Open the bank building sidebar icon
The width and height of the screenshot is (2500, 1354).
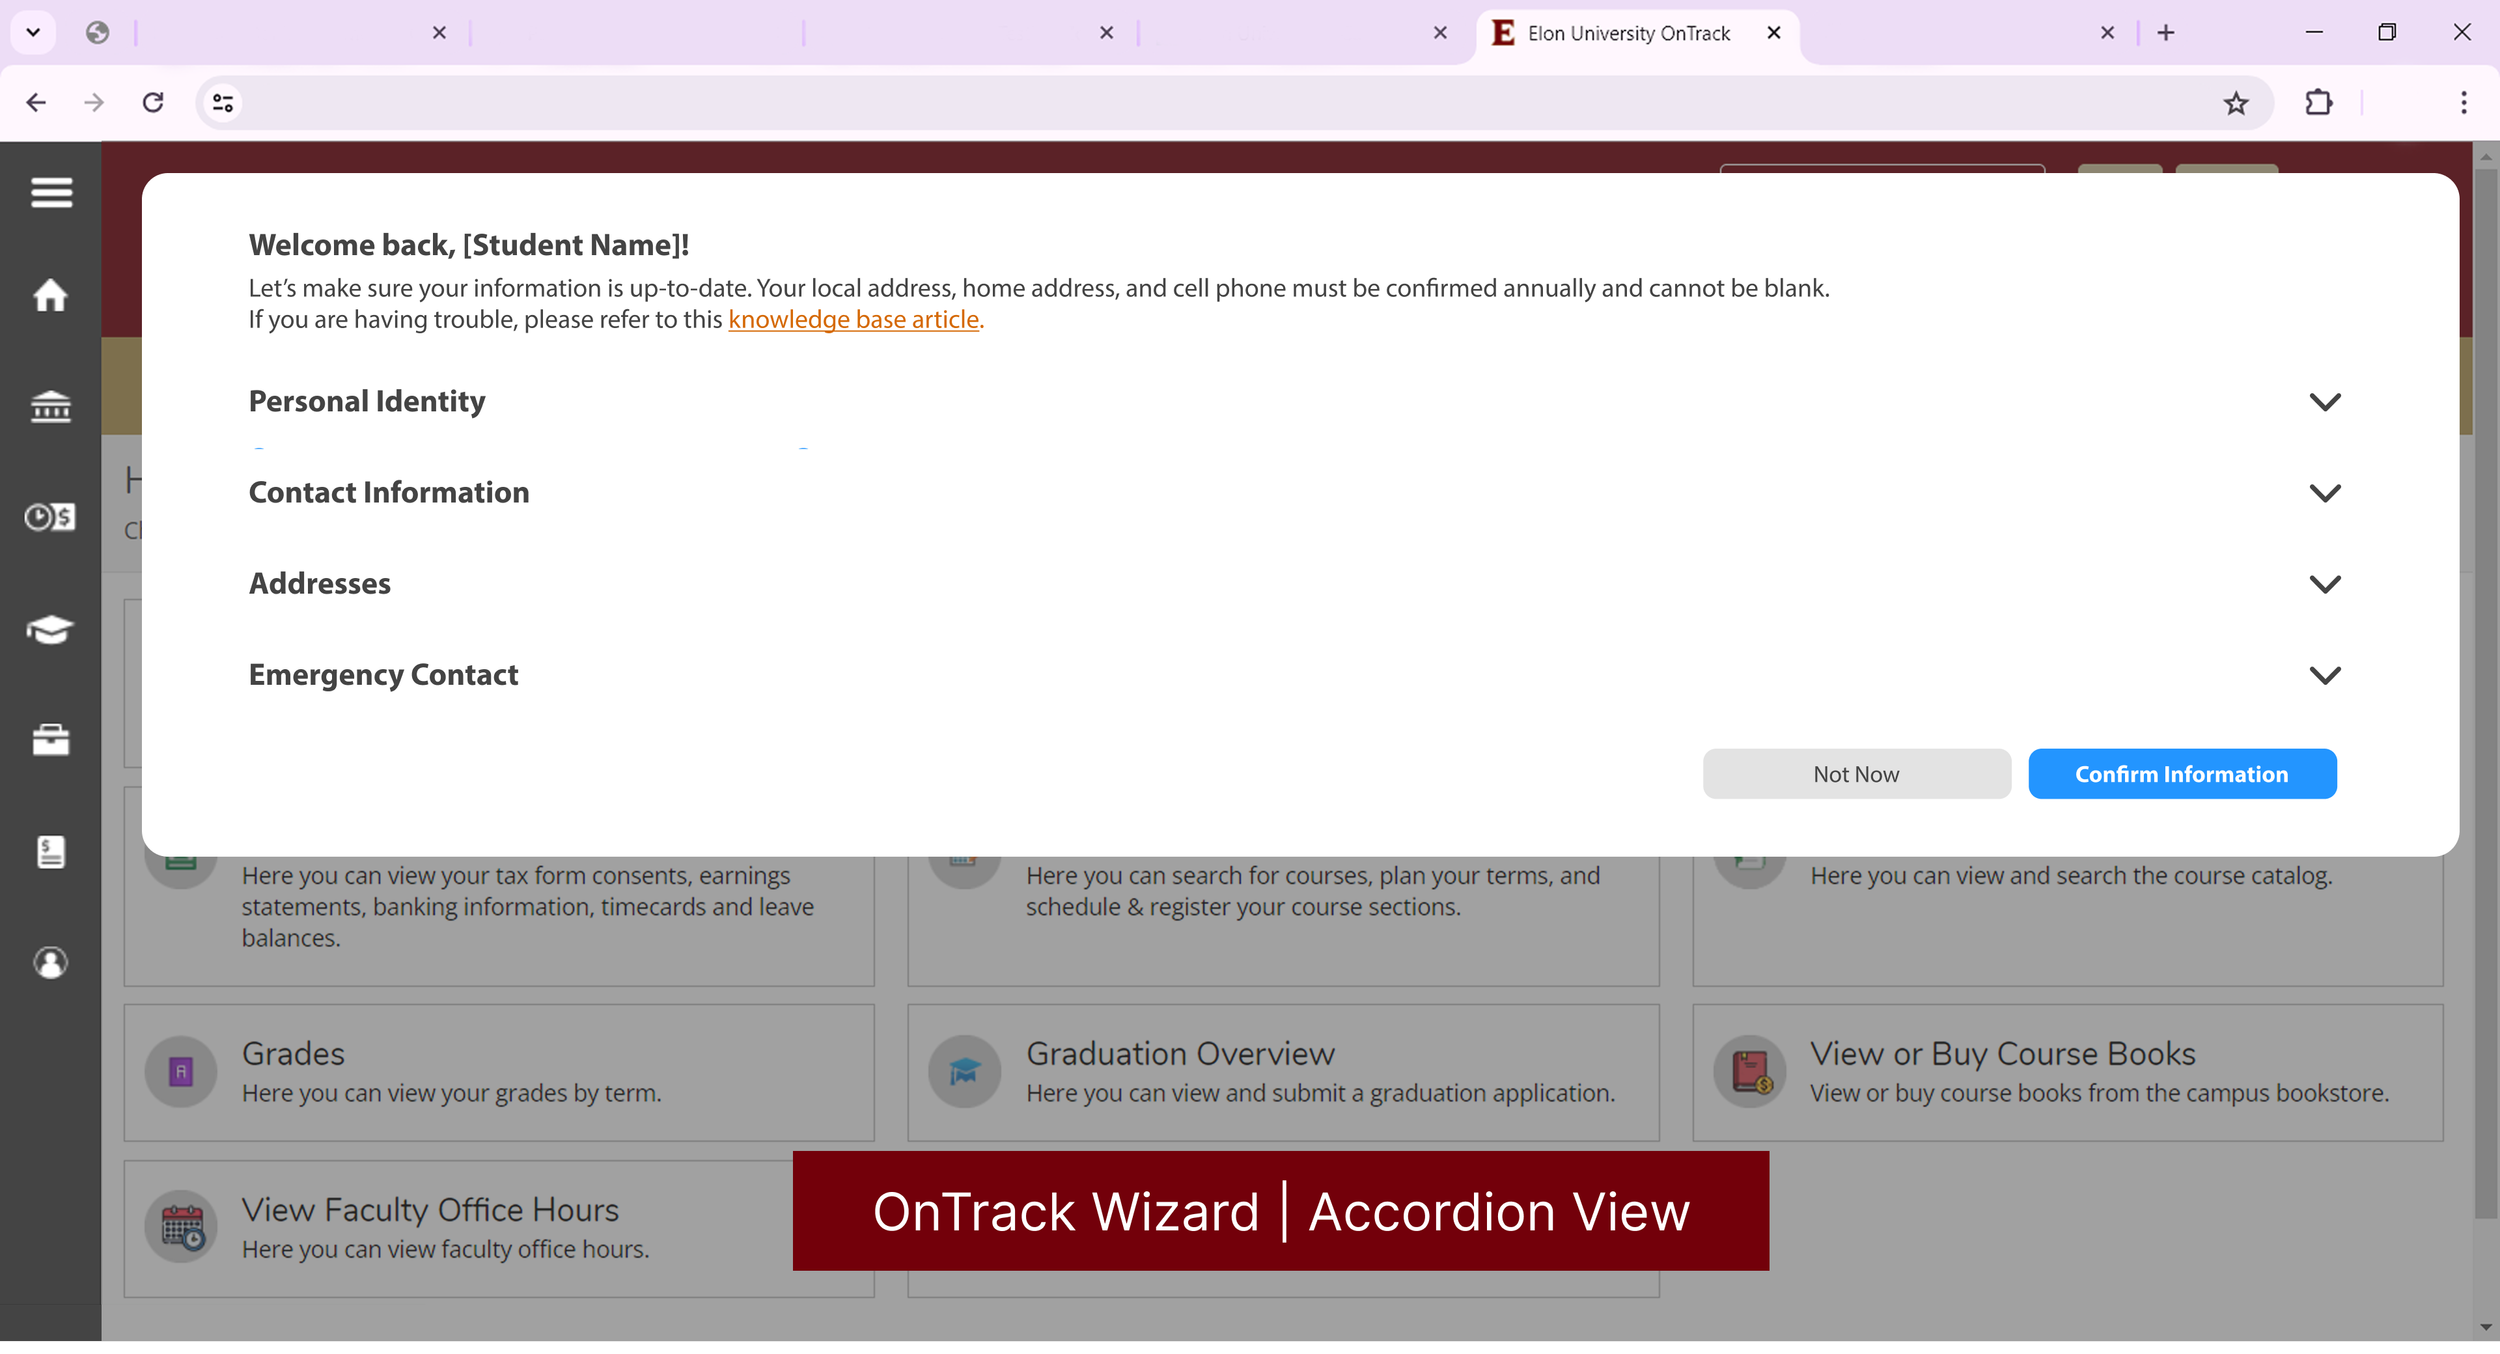click(x=51, y=407)
